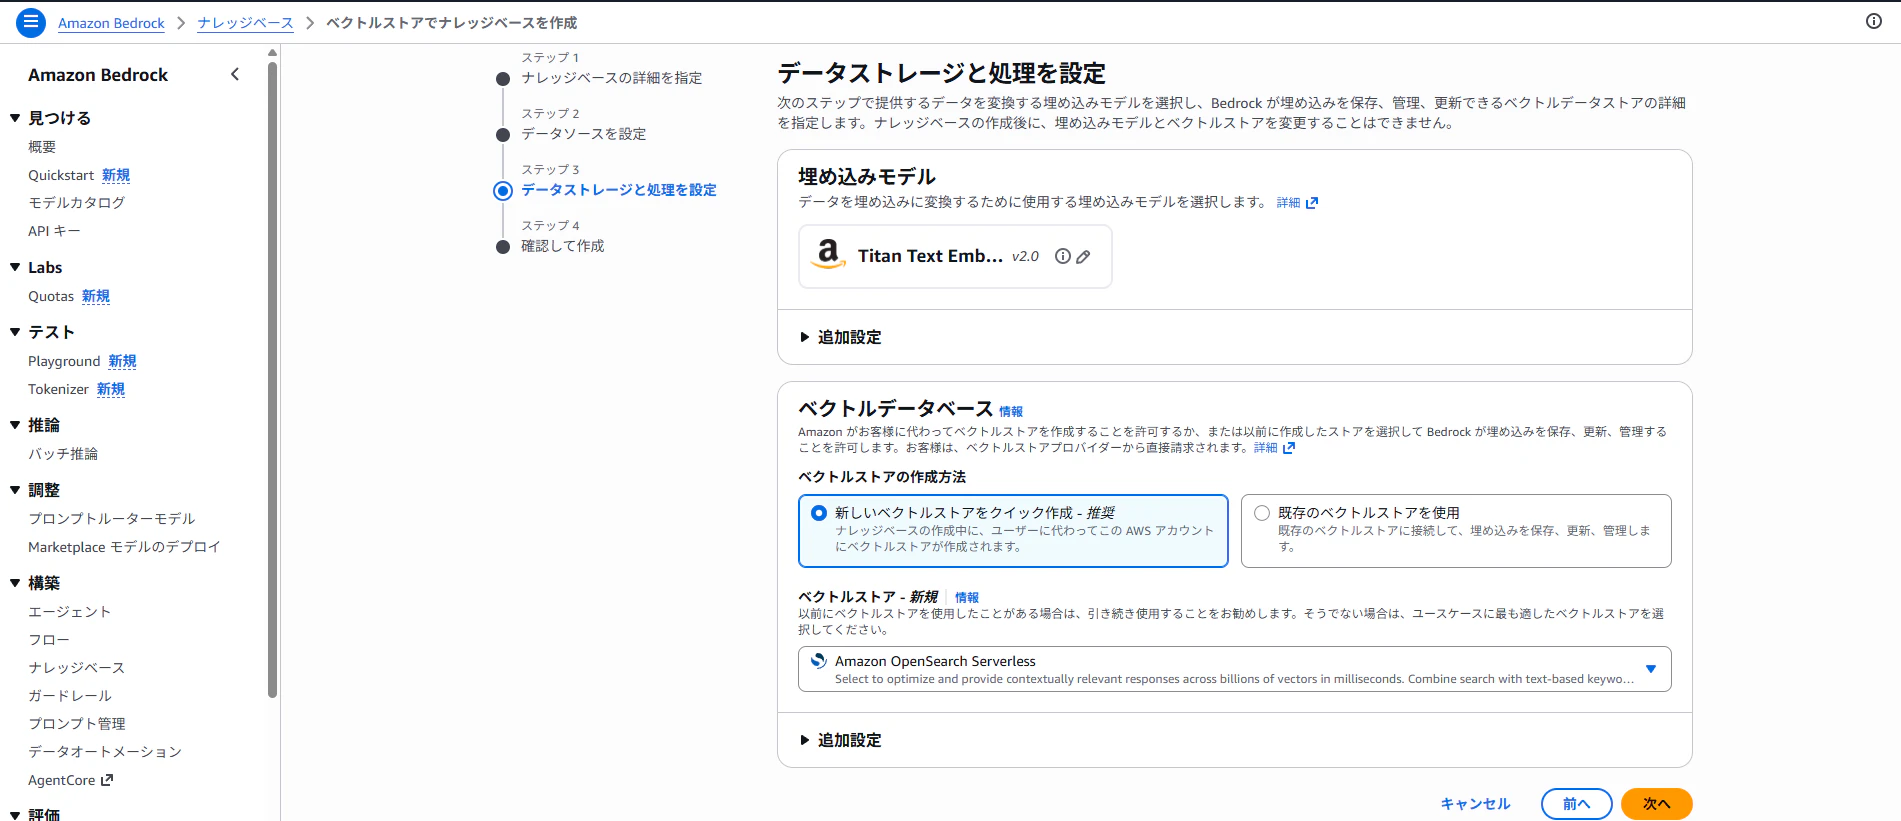The image size is (1901, 821).
Task: Go to step 2 データソースを設定
Action: click(583, 134)
